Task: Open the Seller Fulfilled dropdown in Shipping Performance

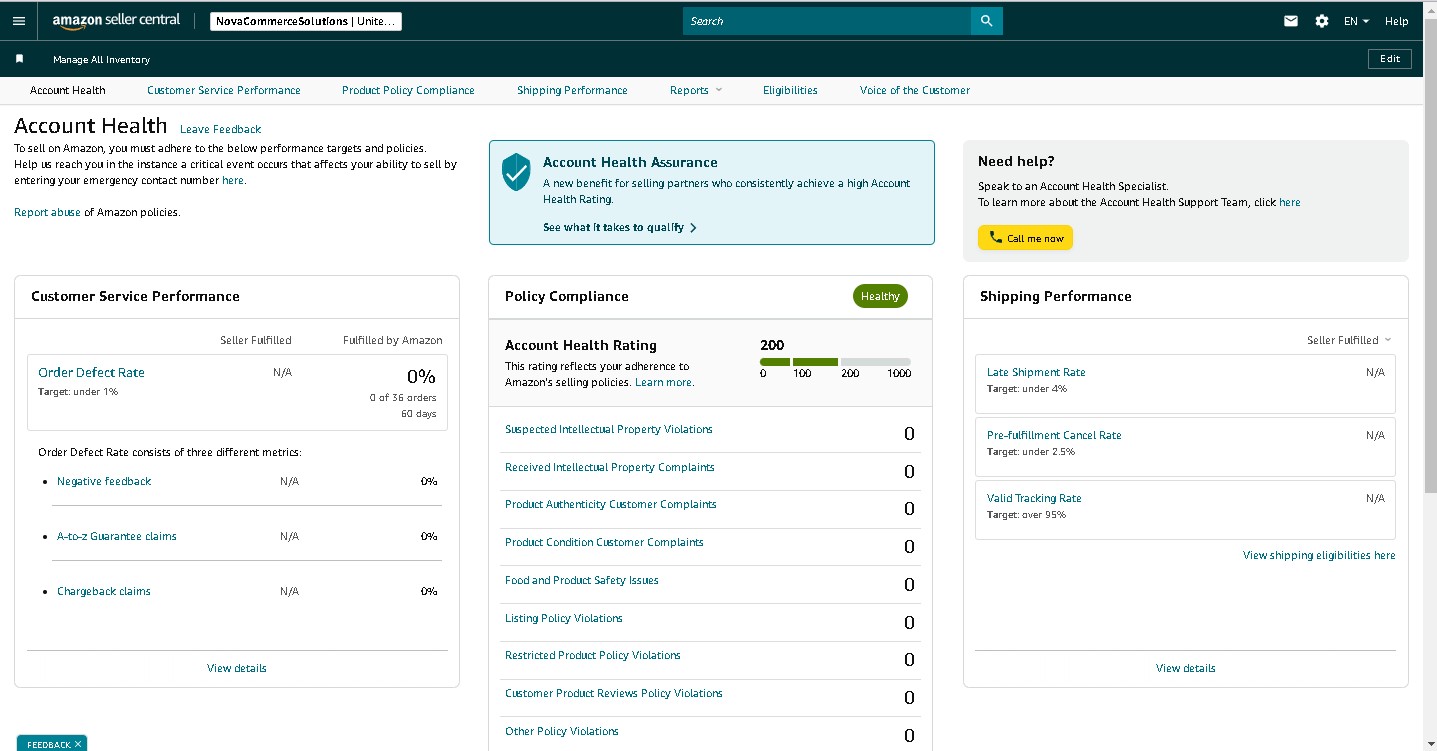Action: (1348, 340)
